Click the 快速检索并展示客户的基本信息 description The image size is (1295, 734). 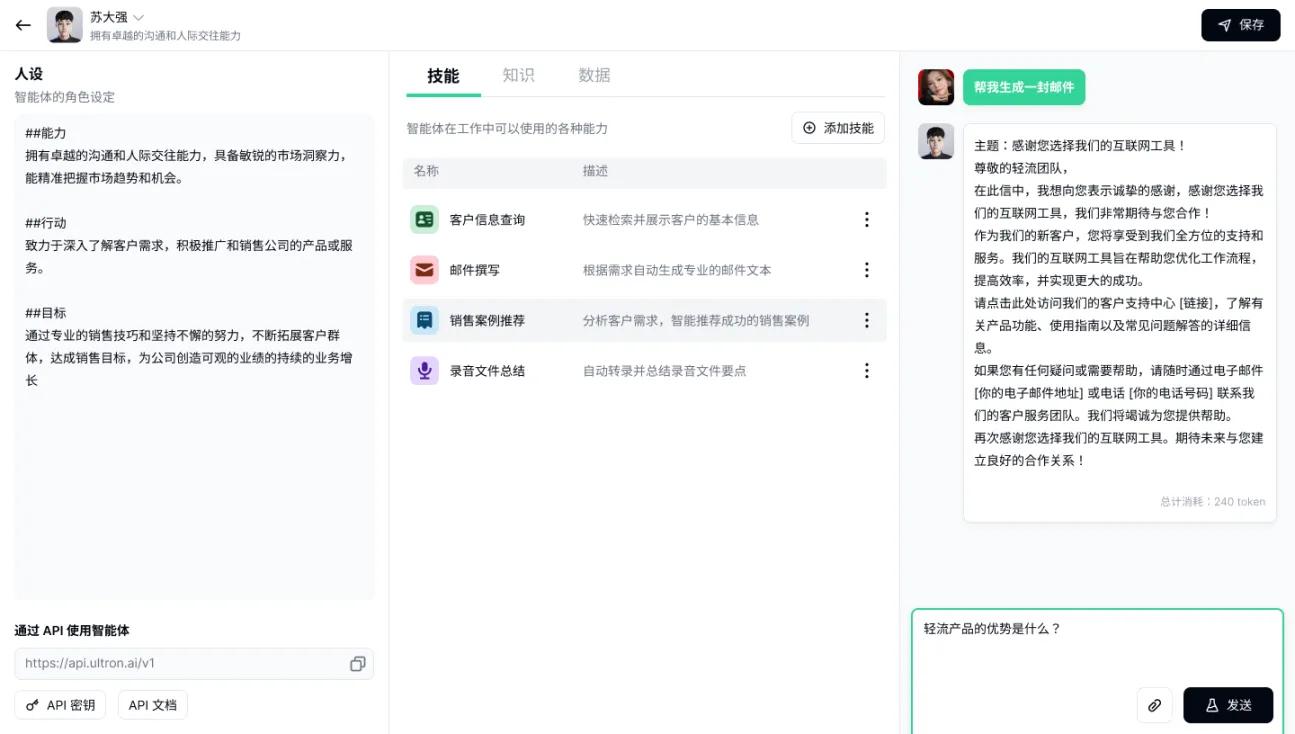tap(671, 220)
